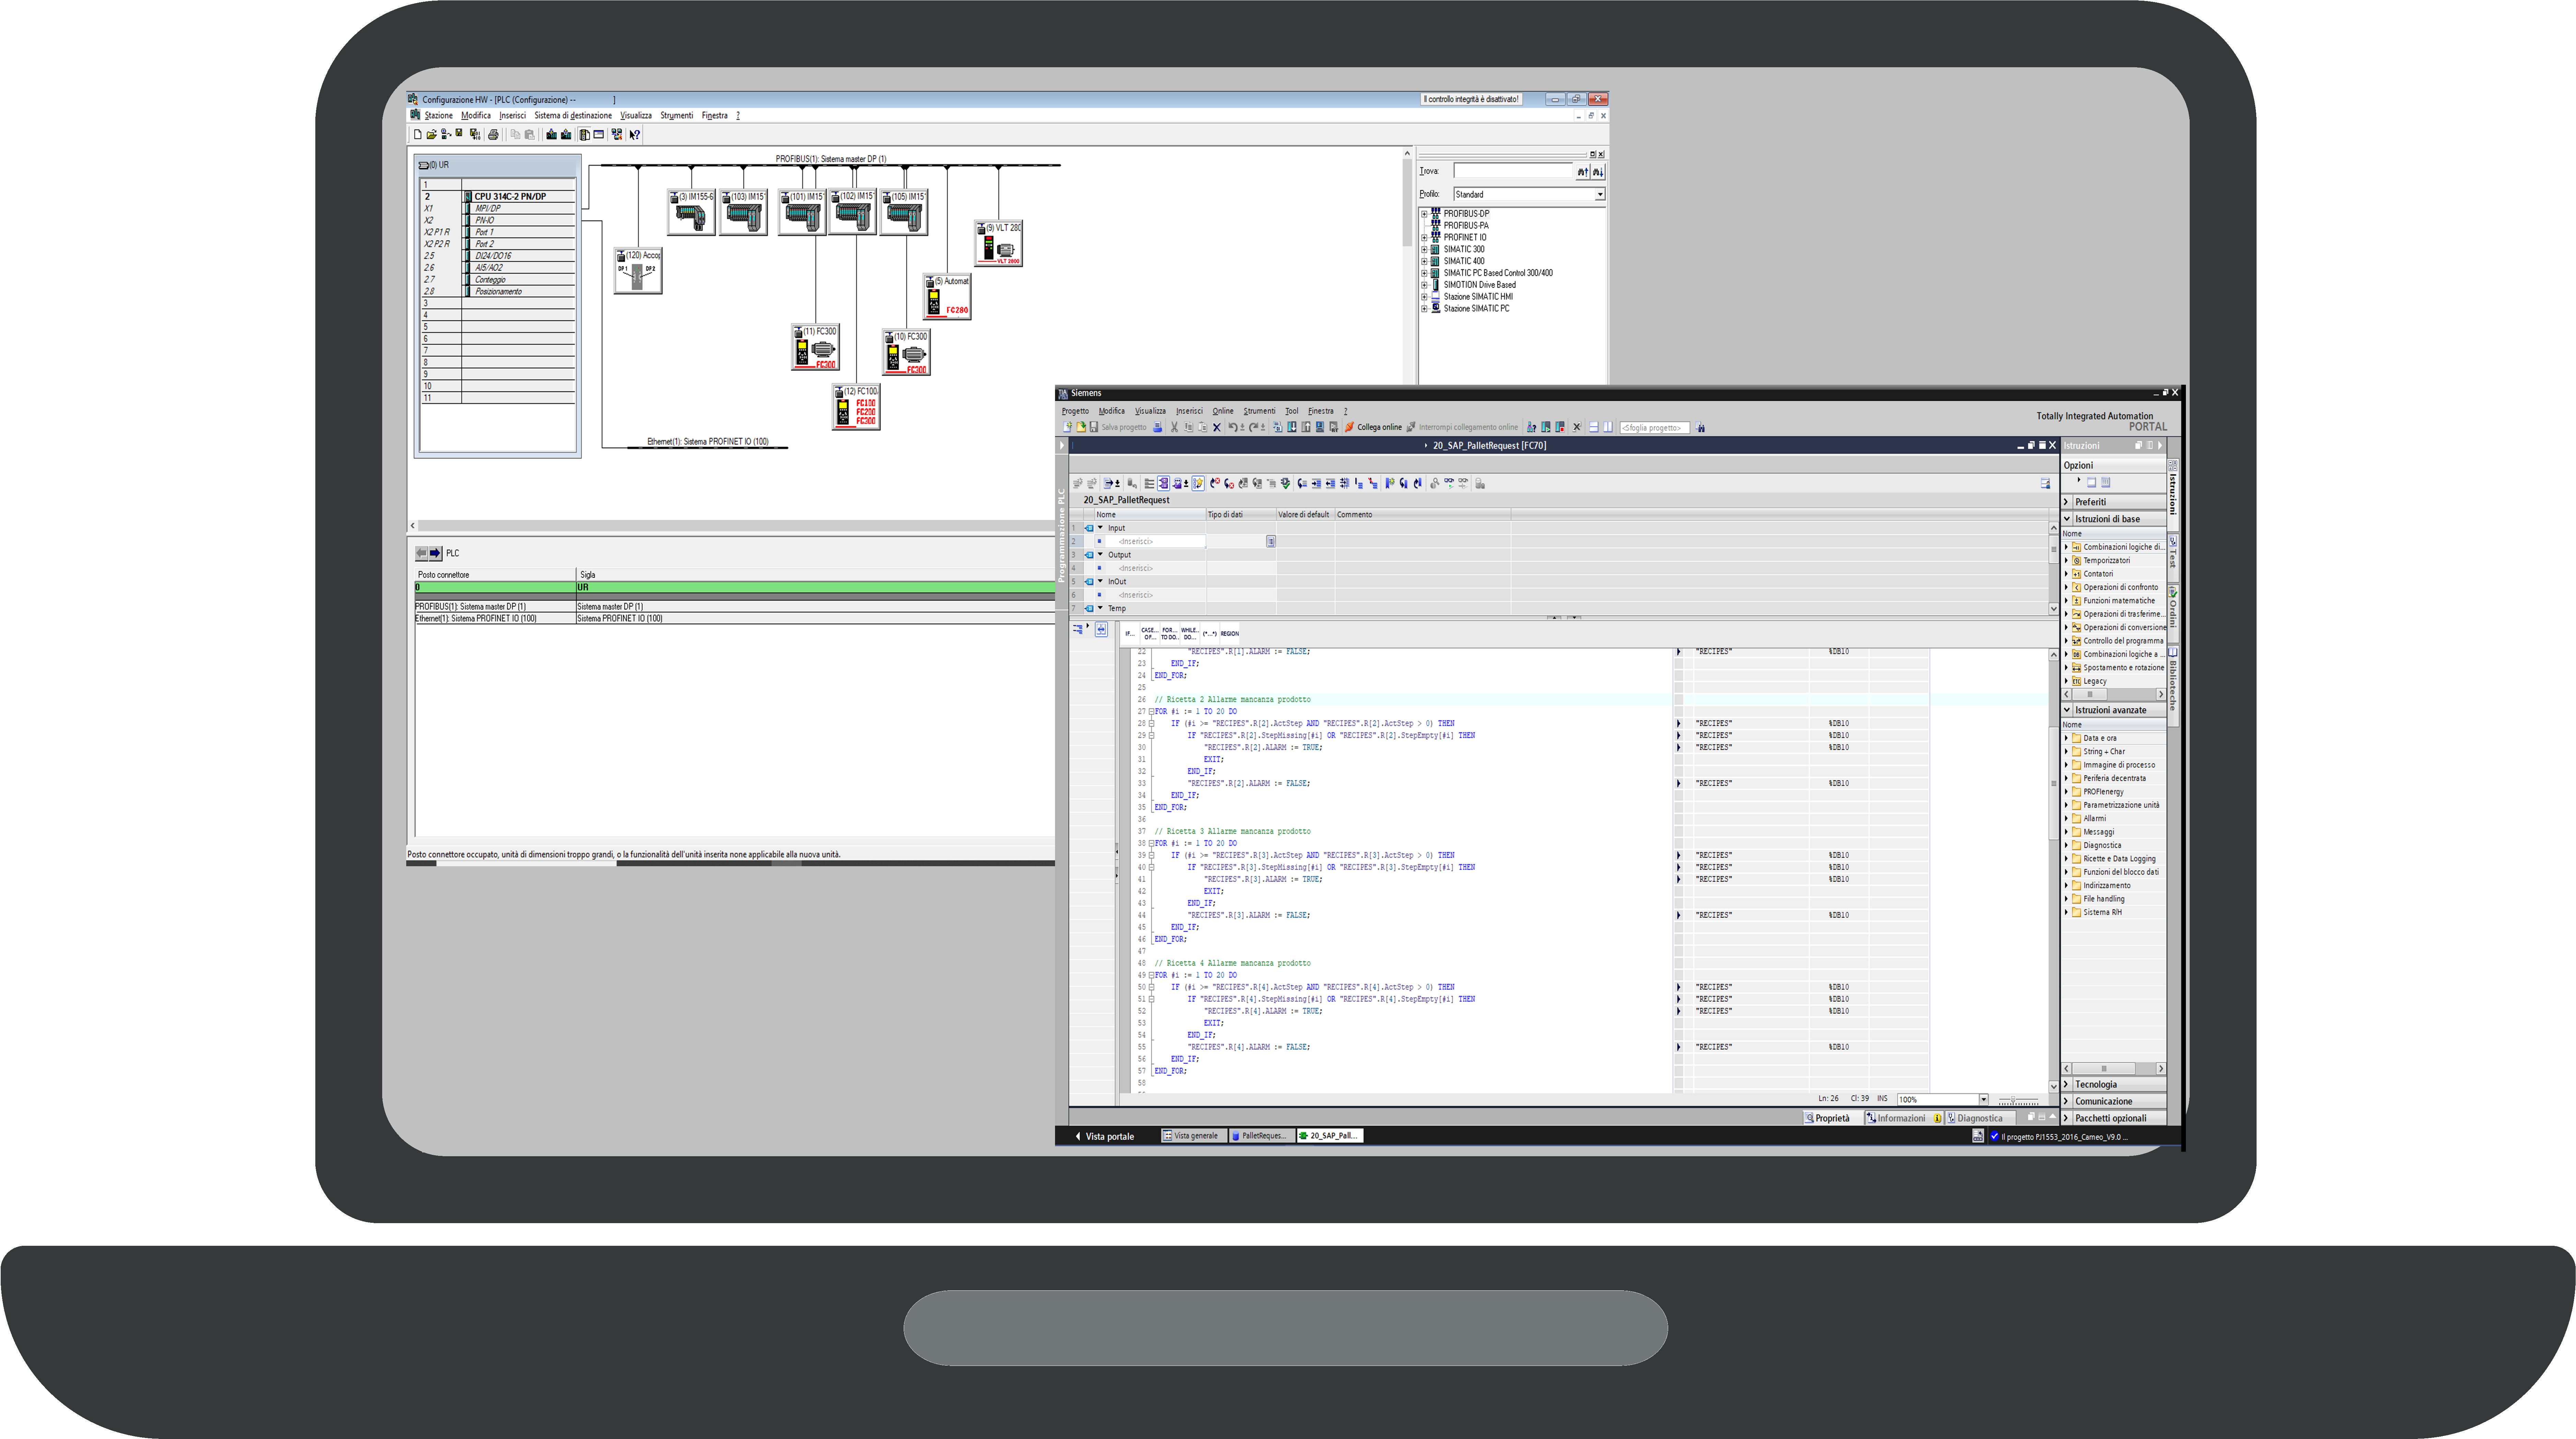Open Sistema di destinazione menu
Viewport: 2576px width, 1439px height.
(573, 116)
